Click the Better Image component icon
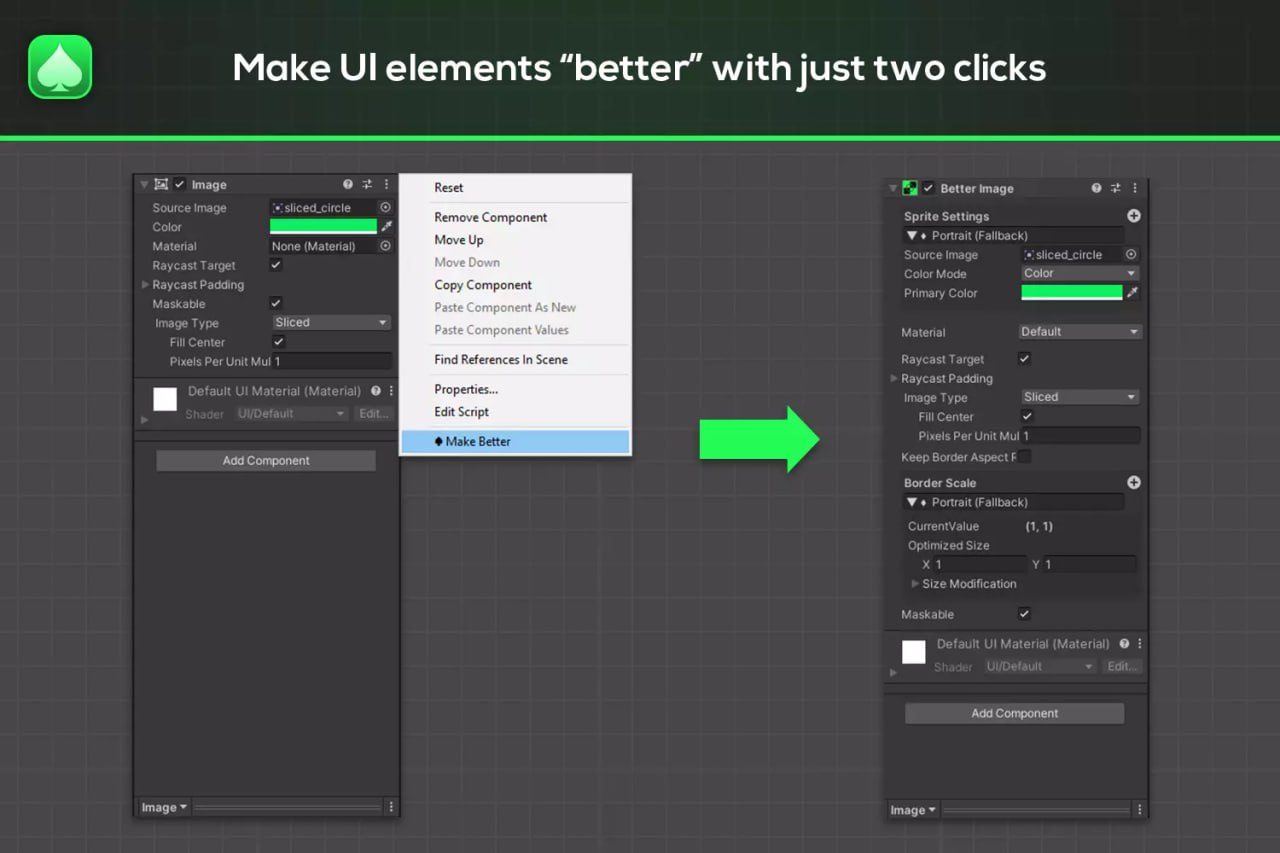The width and height of the screenshot is (1280, 853). pyautogui.click(x=910, y=188)
